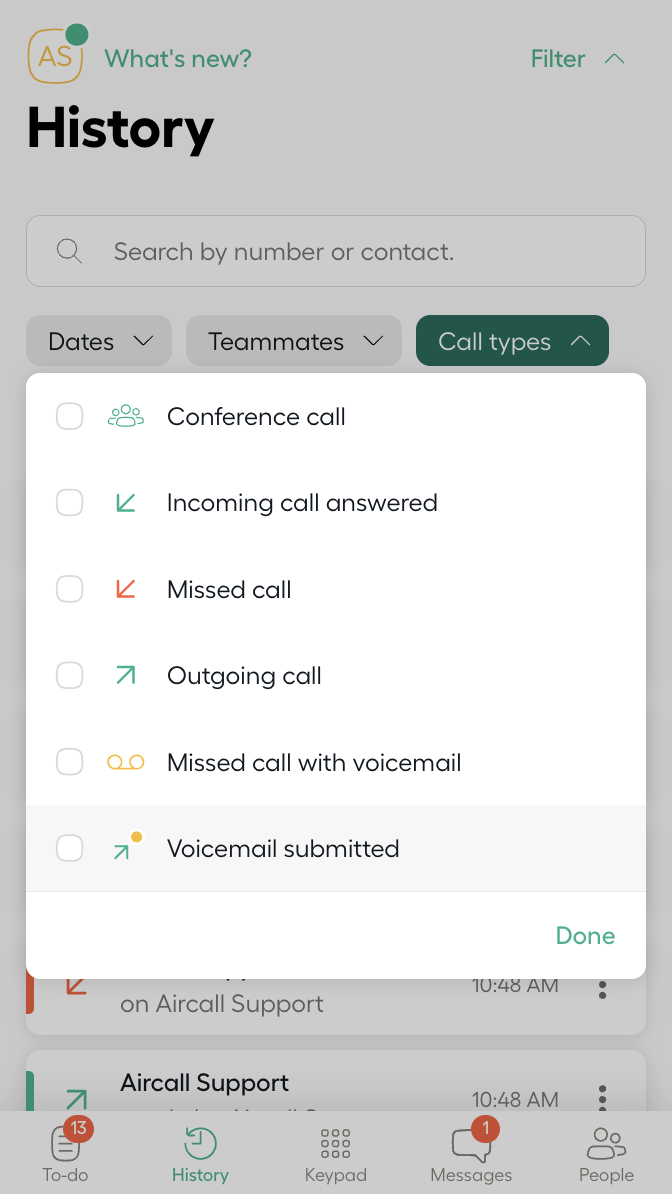Tick the Missed call checkbox
The width and height of the screenshot is (672, 1194).
coord(70,590)
